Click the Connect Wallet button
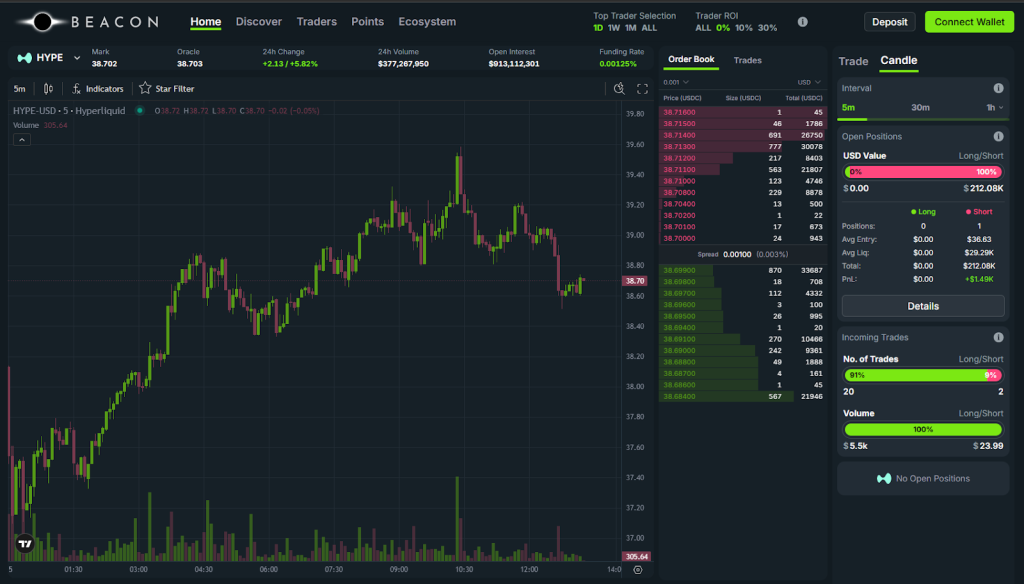 click(968, 22)
